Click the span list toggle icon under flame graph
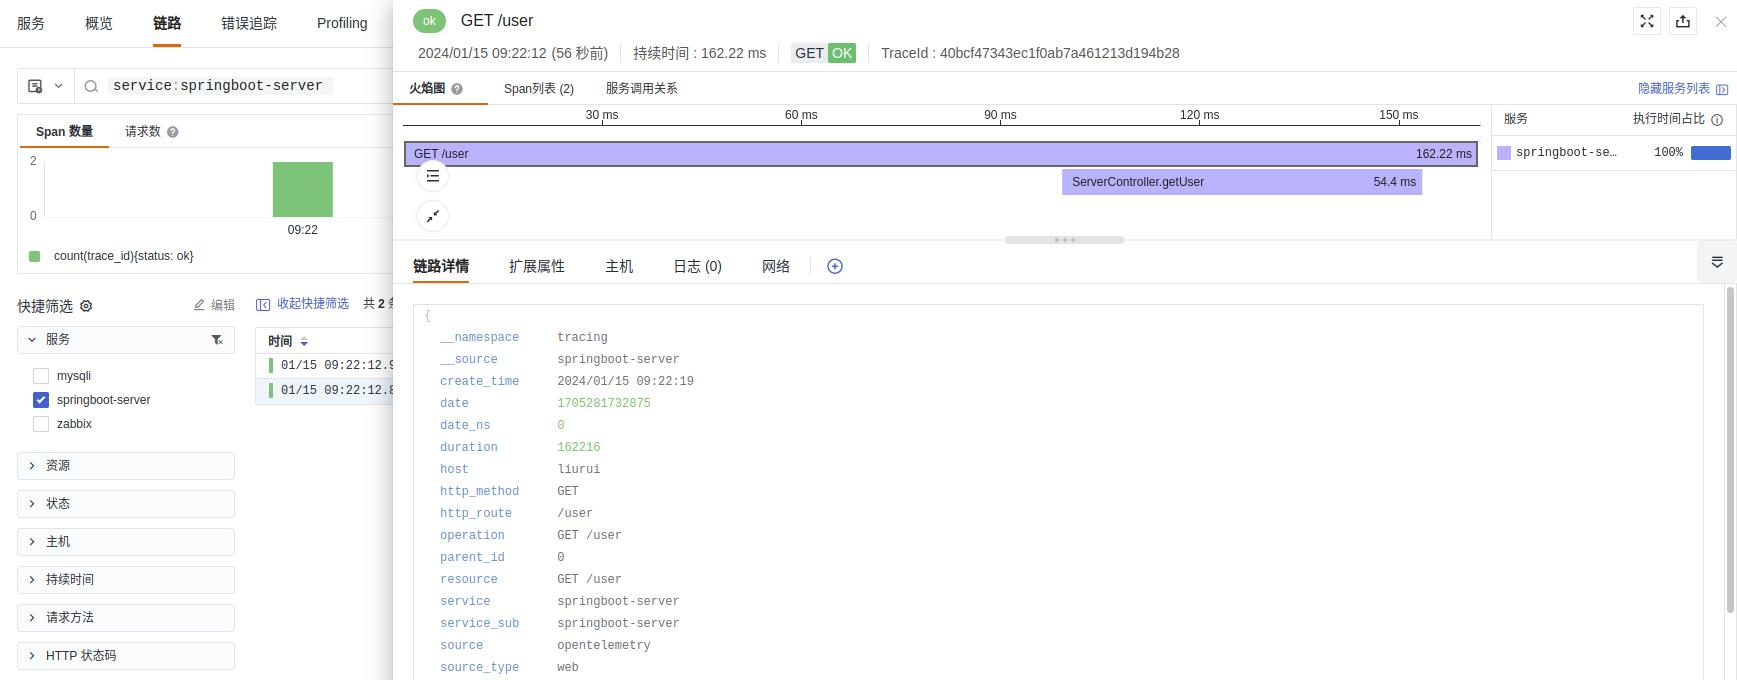 [x=432, y=176]
